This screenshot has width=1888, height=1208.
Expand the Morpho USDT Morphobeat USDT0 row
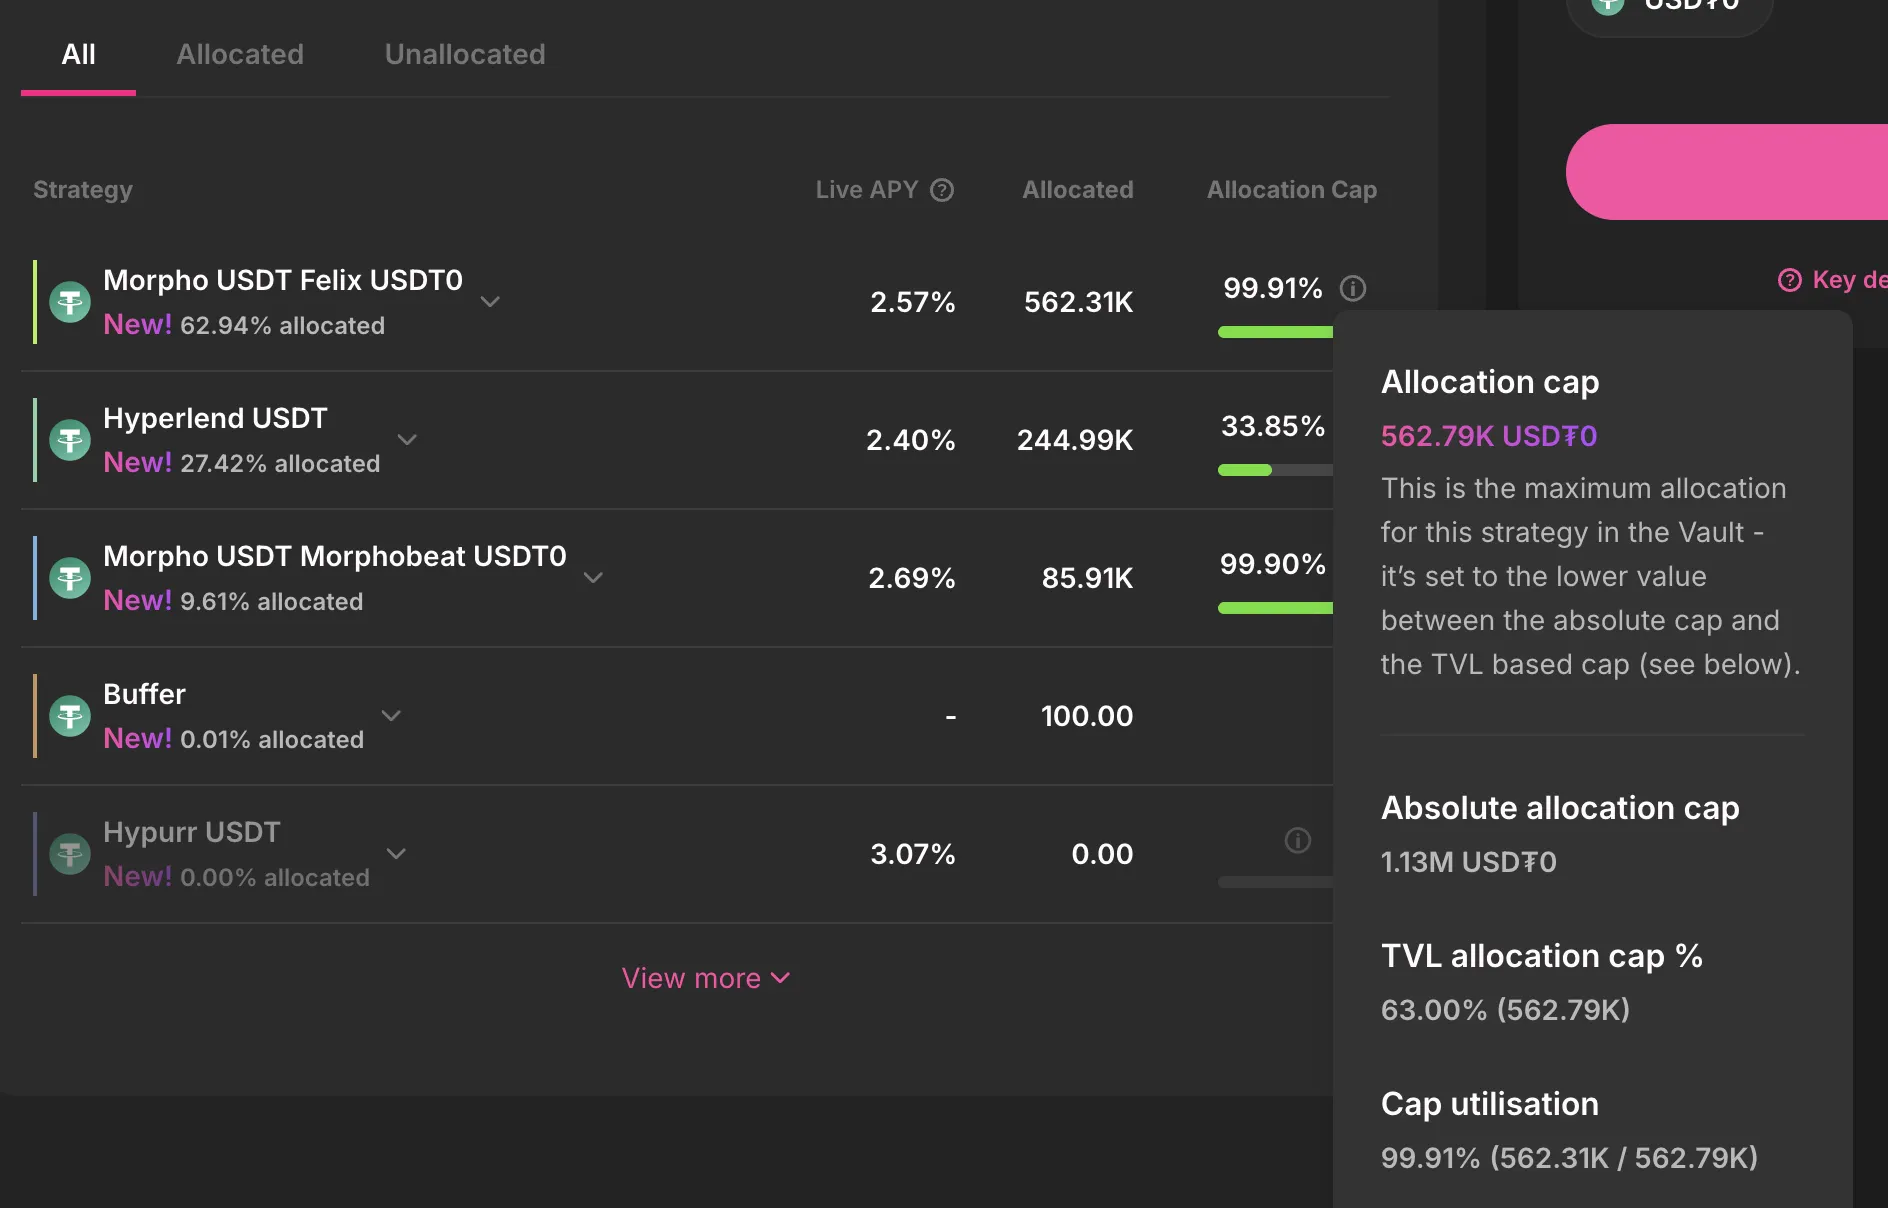593,578
